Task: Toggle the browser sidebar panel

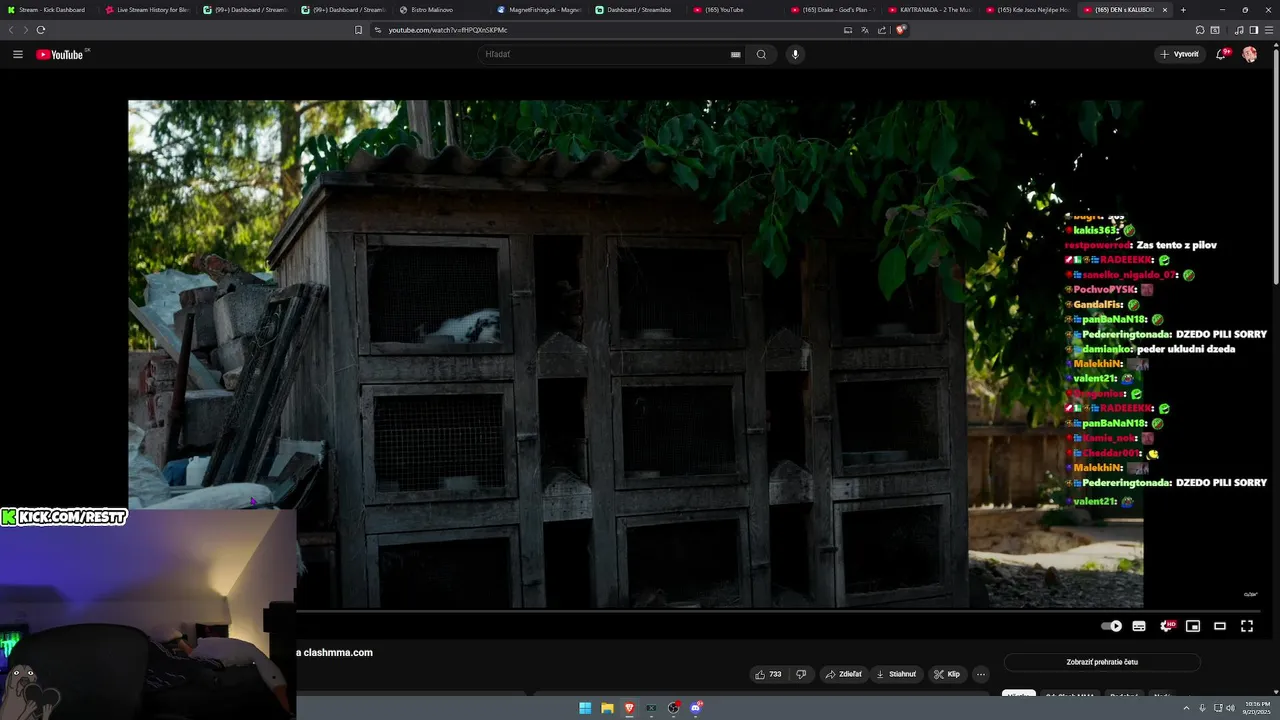Action: [1254, 30]
